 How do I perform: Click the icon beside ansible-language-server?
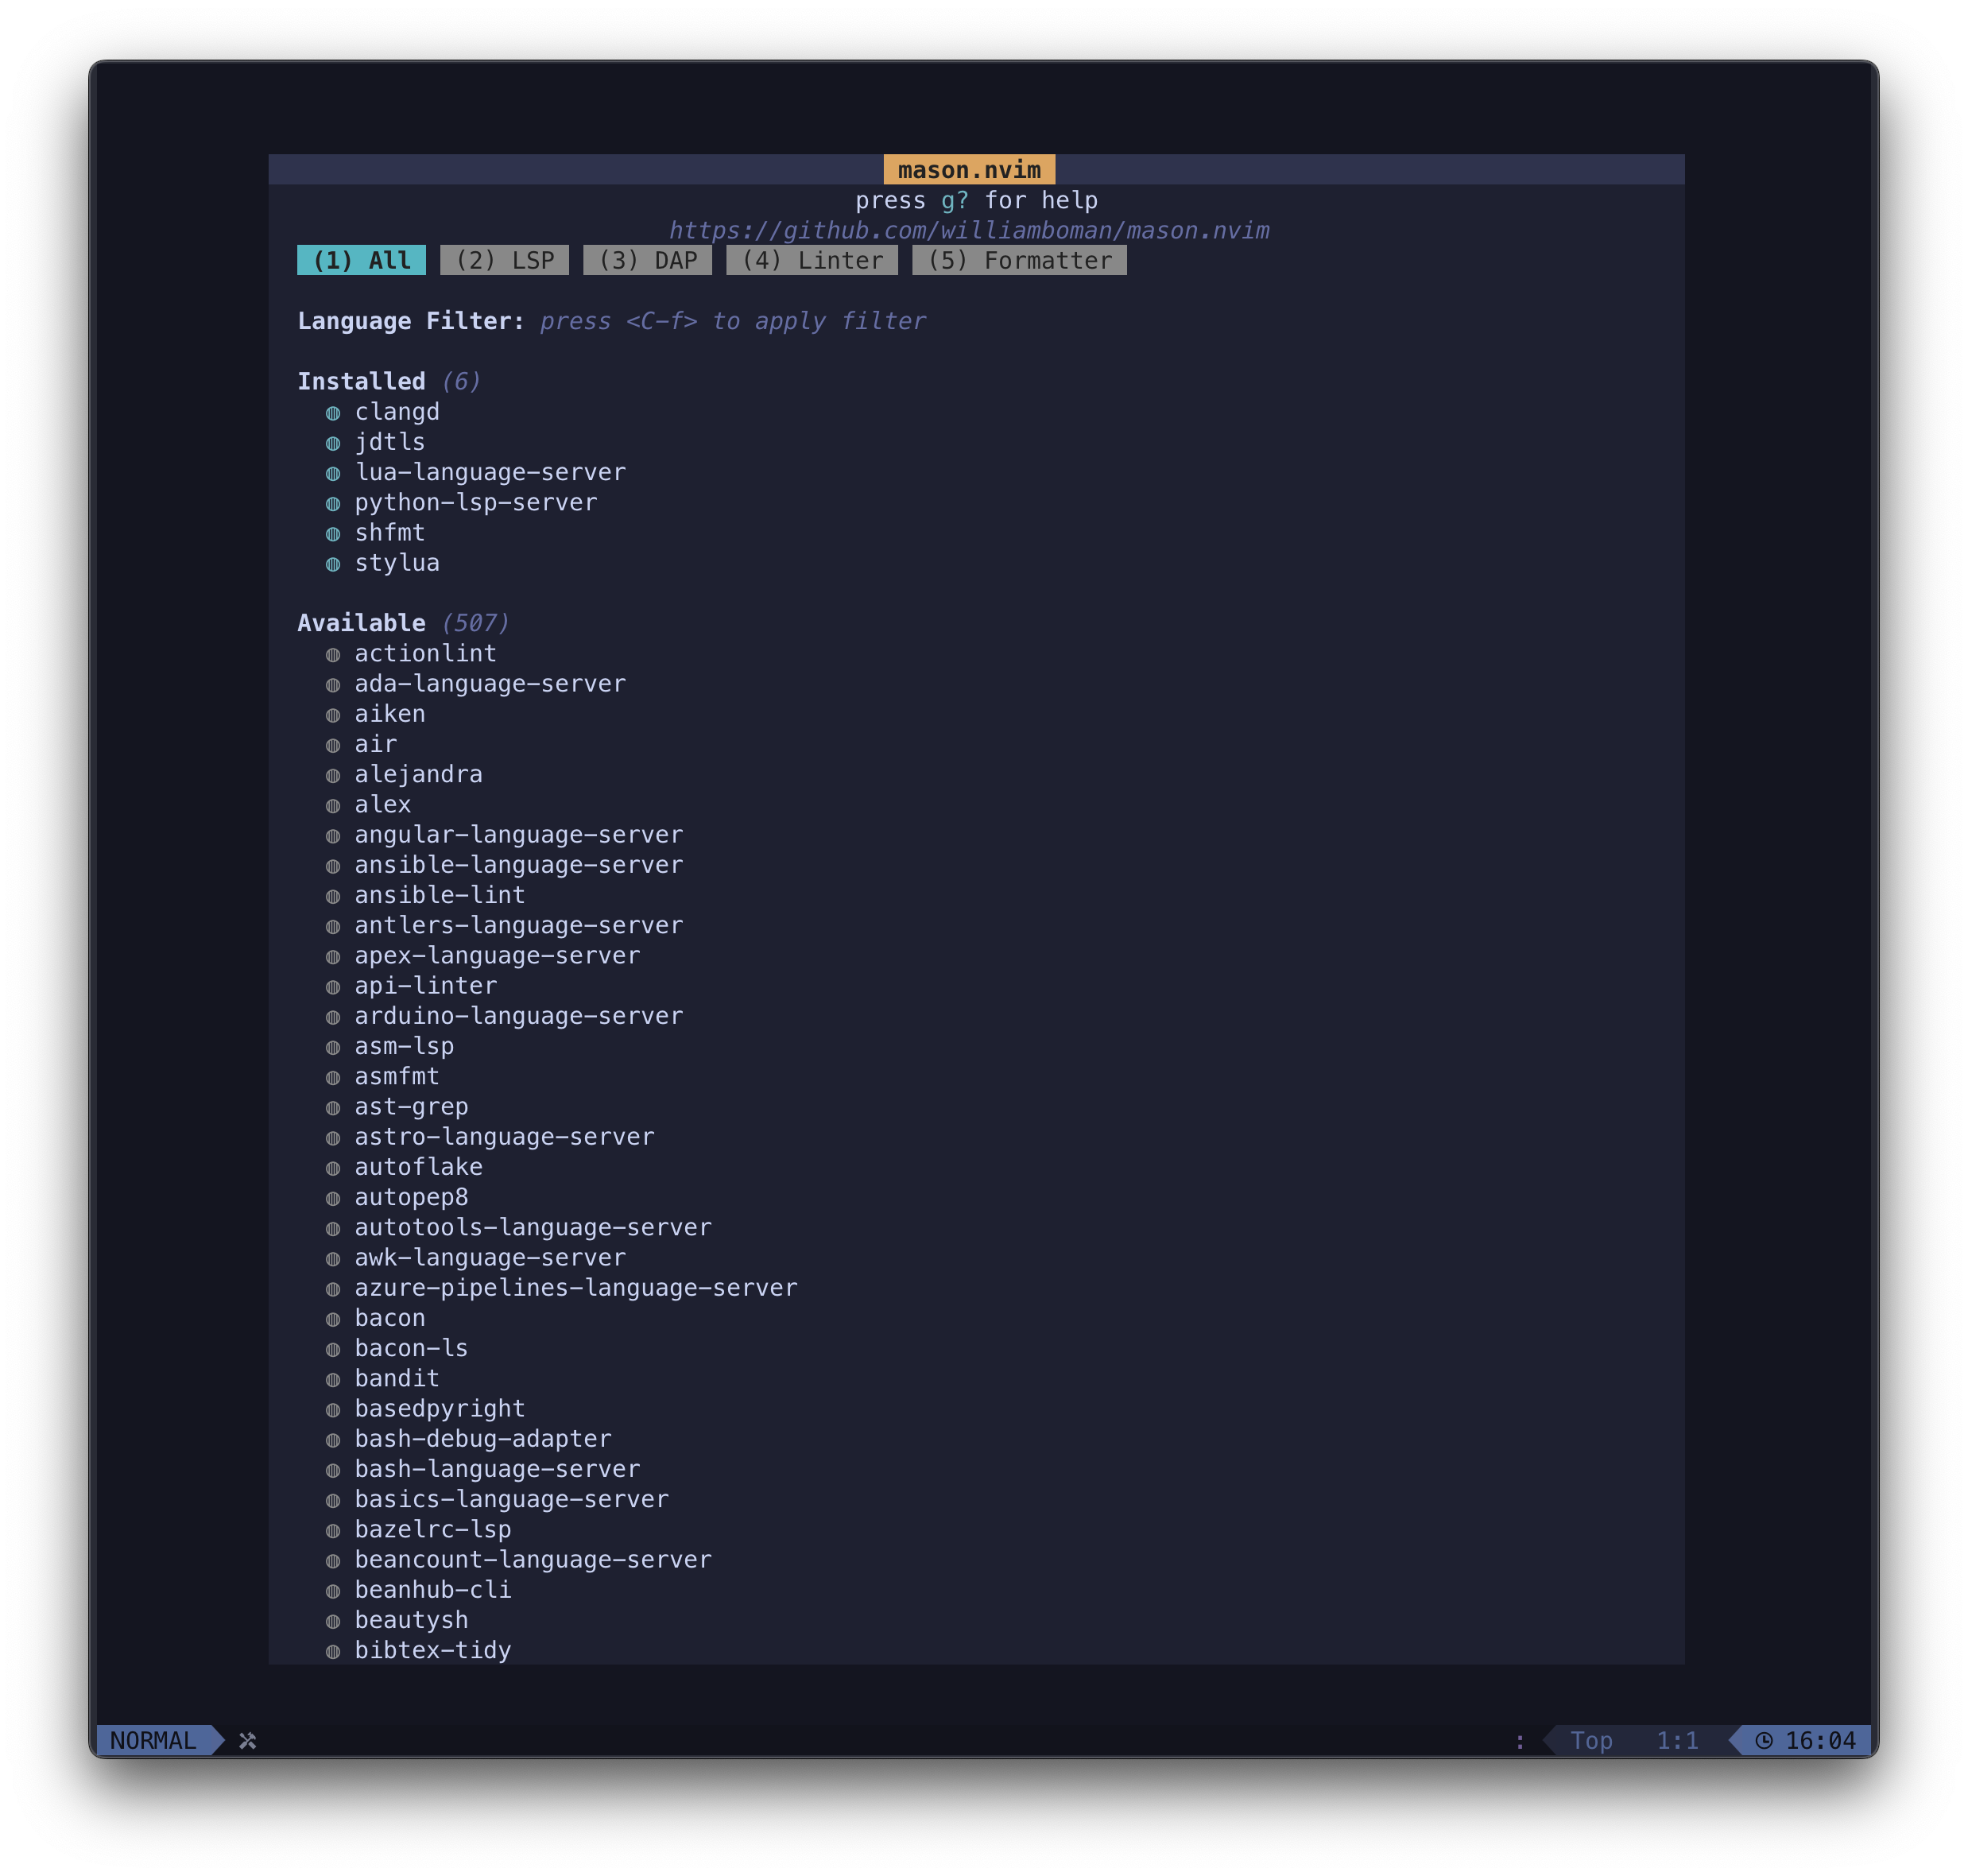click(333, 866)
